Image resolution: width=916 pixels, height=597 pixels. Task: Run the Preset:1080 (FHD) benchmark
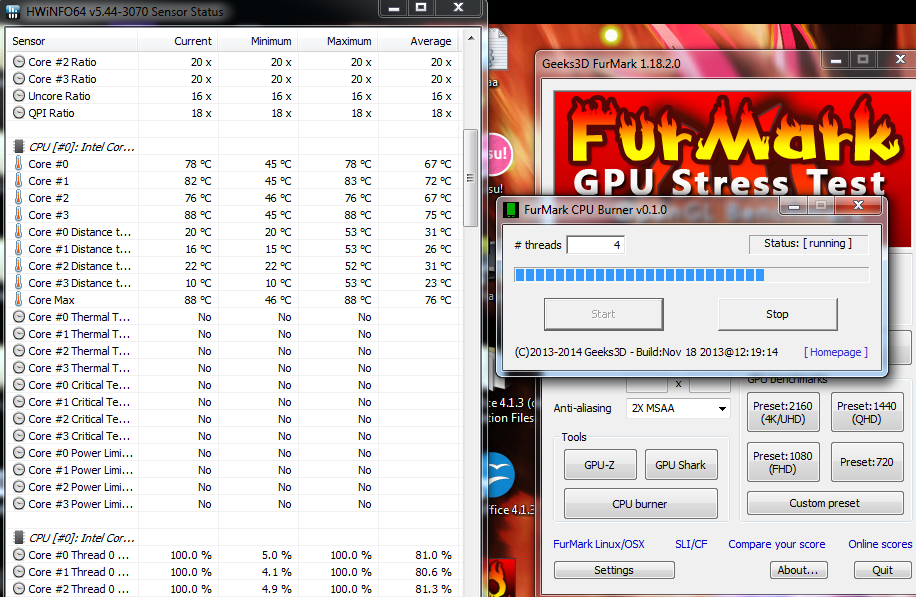(783, 462)
